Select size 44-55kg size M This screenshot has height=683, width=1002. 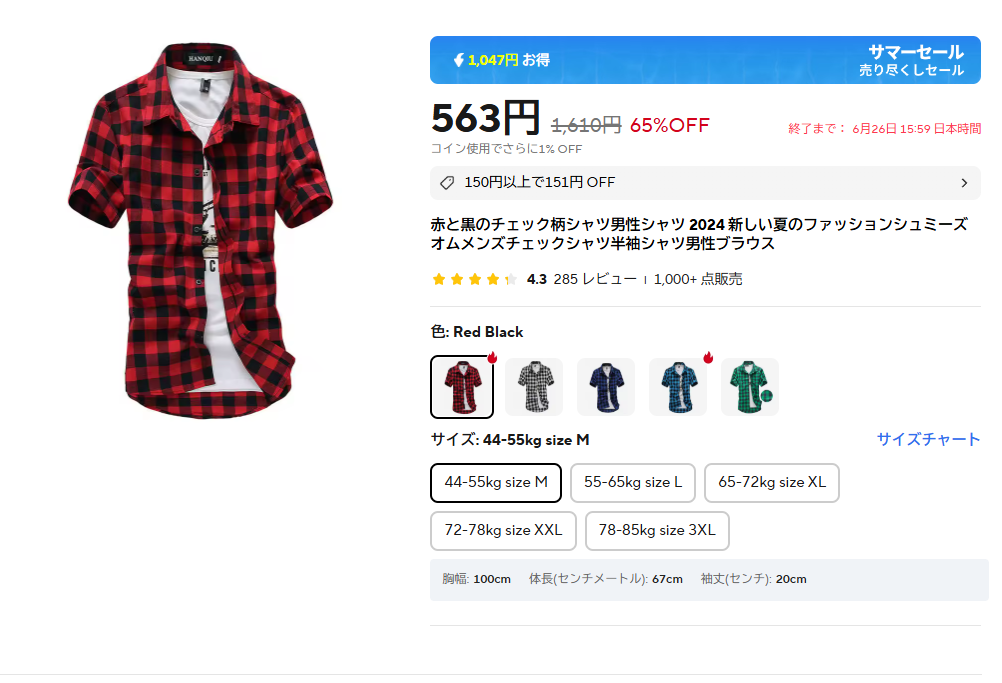click(496, 483)
